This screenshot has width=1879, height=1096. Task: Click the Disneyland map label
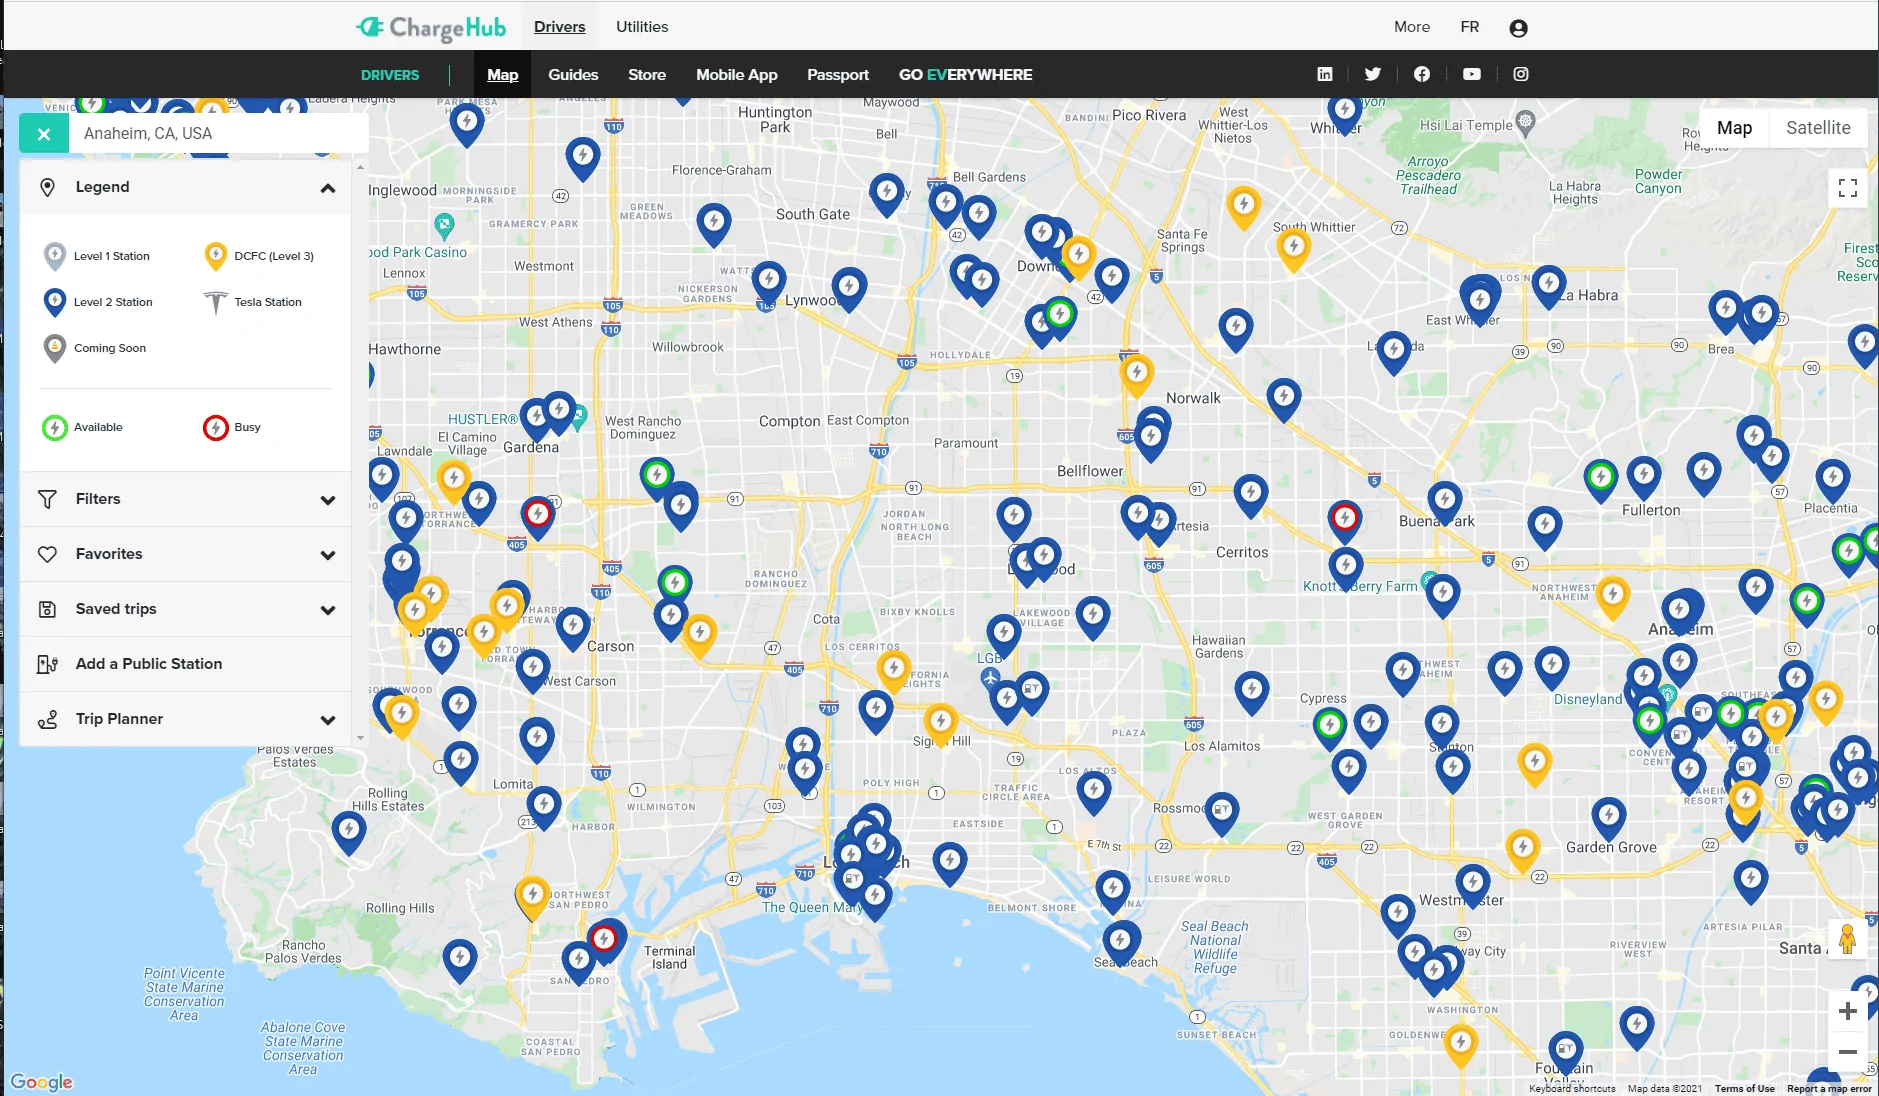point(1587,699)
